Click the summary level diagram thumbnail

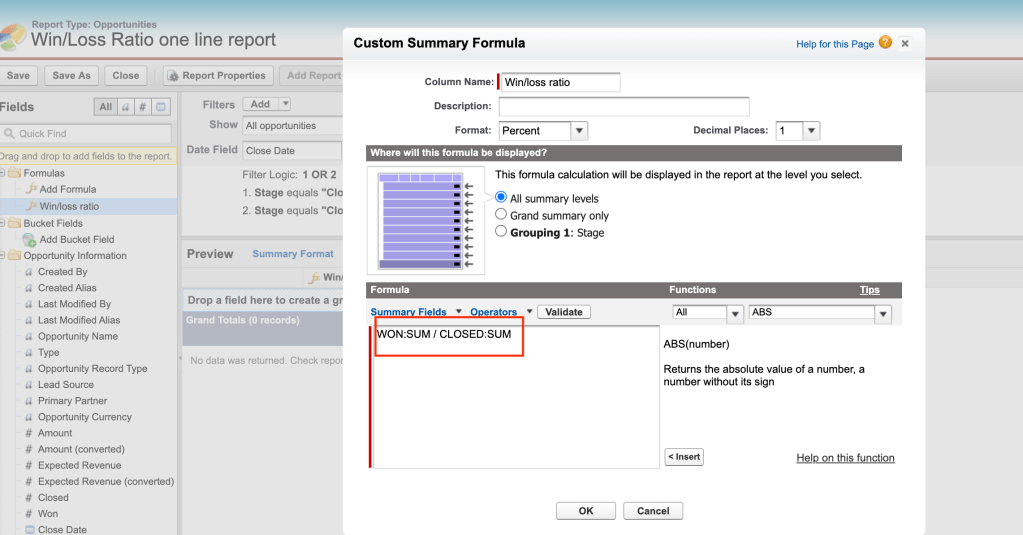426,221
